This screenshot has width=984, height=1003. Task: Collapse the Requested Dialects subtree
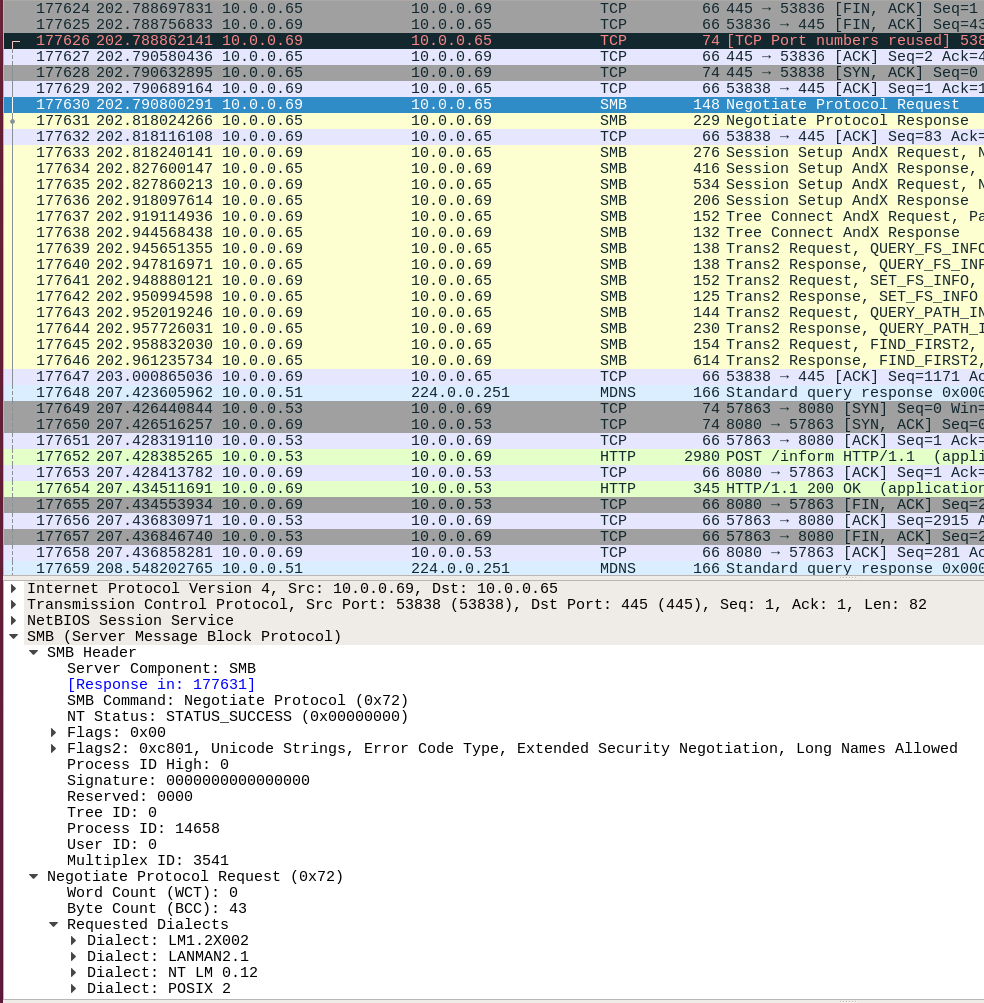pos(54,924)
